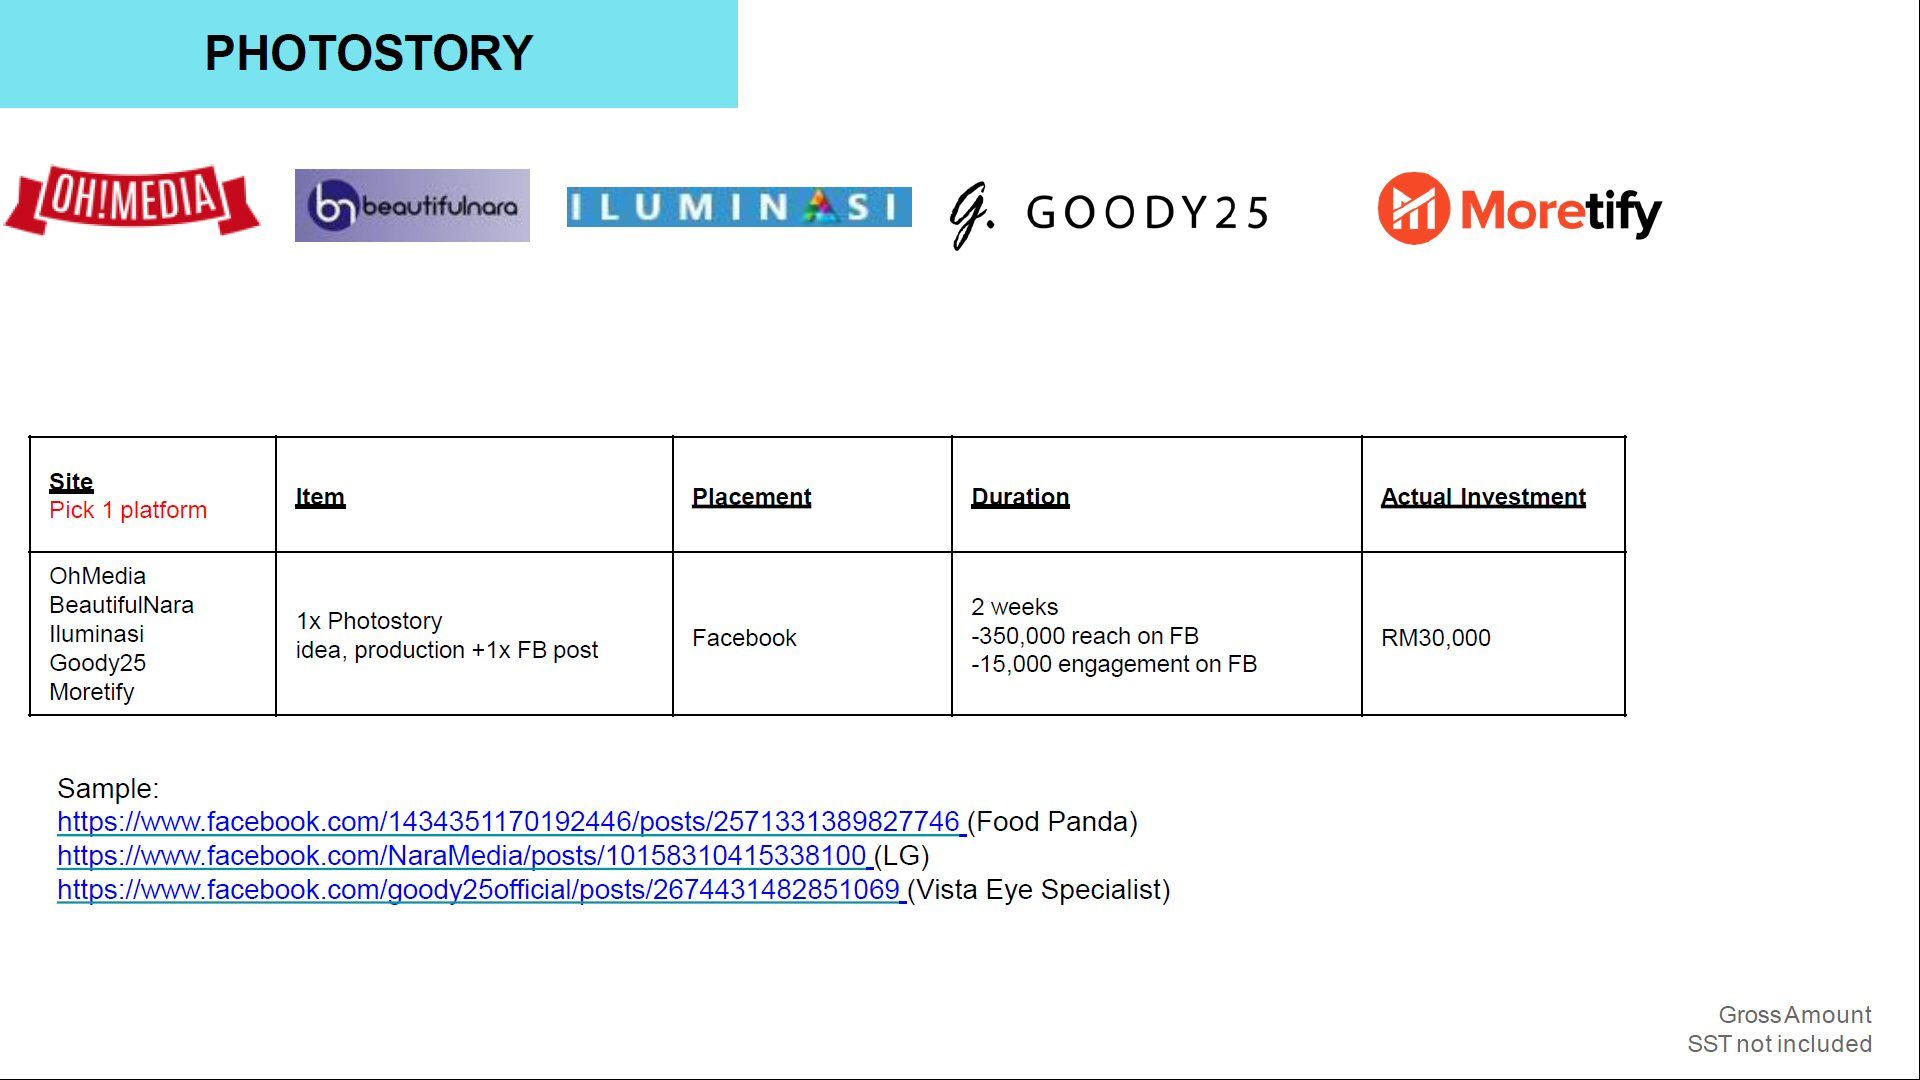
Task: Select BeautifulNara in the site list
Action: click(121, 605)
